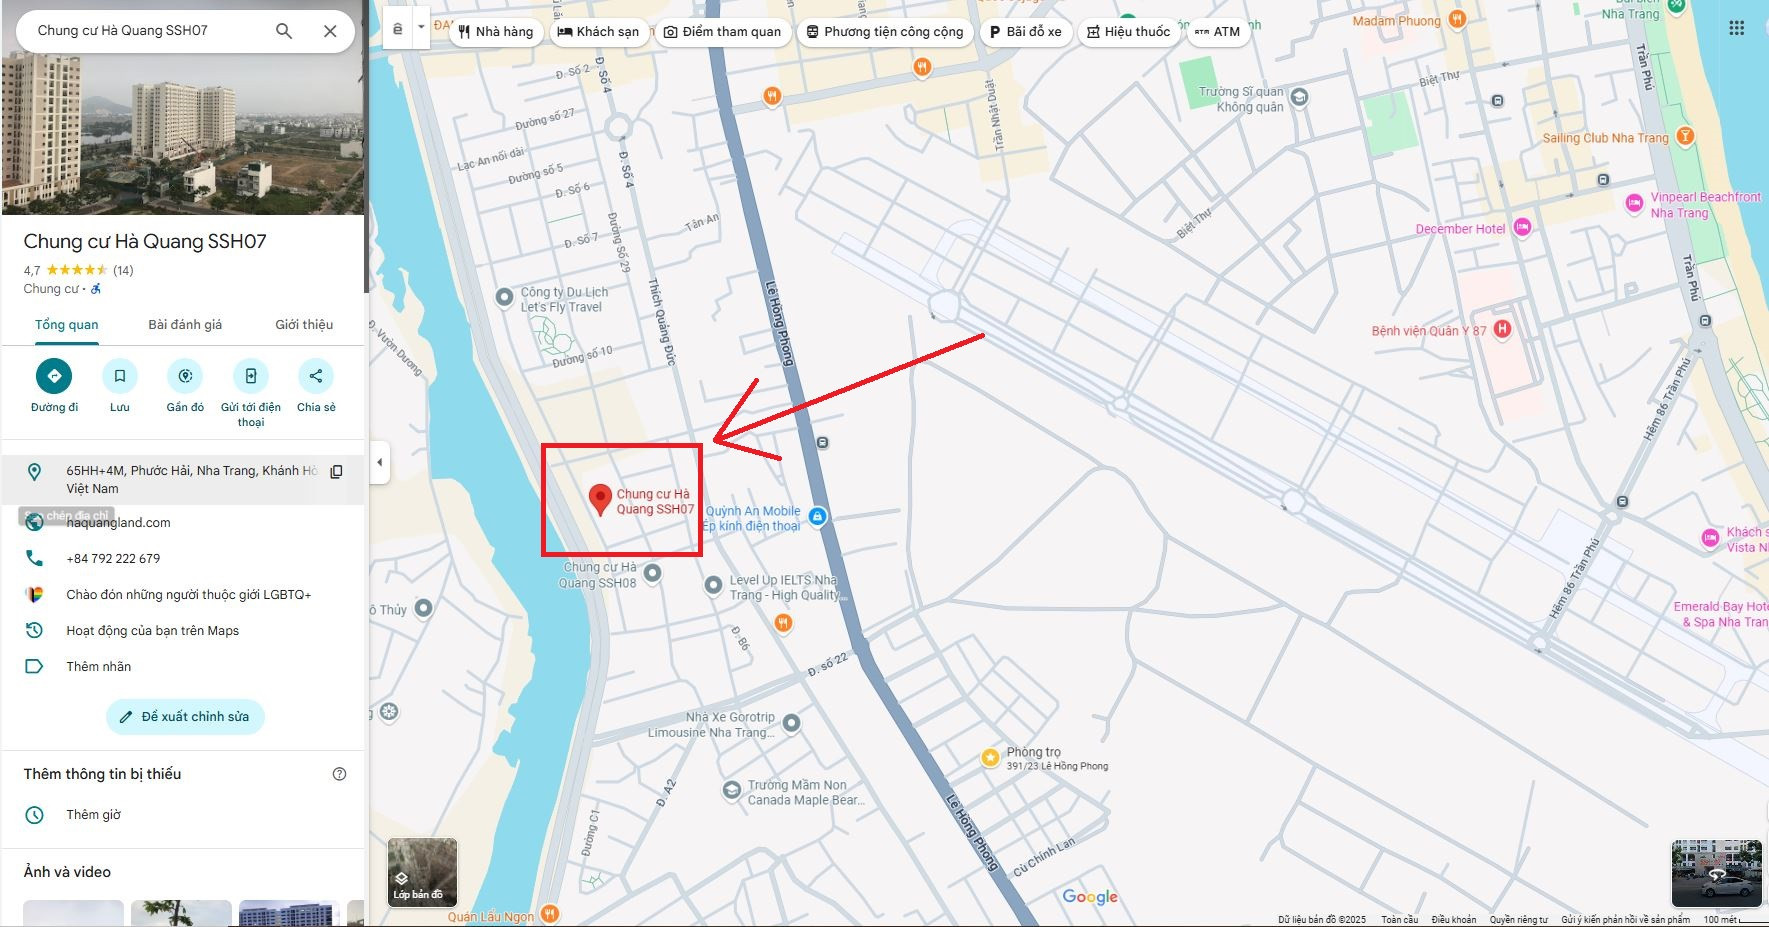Image resolution: width=1769 pixels, height=927 pixels.
Task: Save place with Lưu icon
Action: click(x=119, y=376)
